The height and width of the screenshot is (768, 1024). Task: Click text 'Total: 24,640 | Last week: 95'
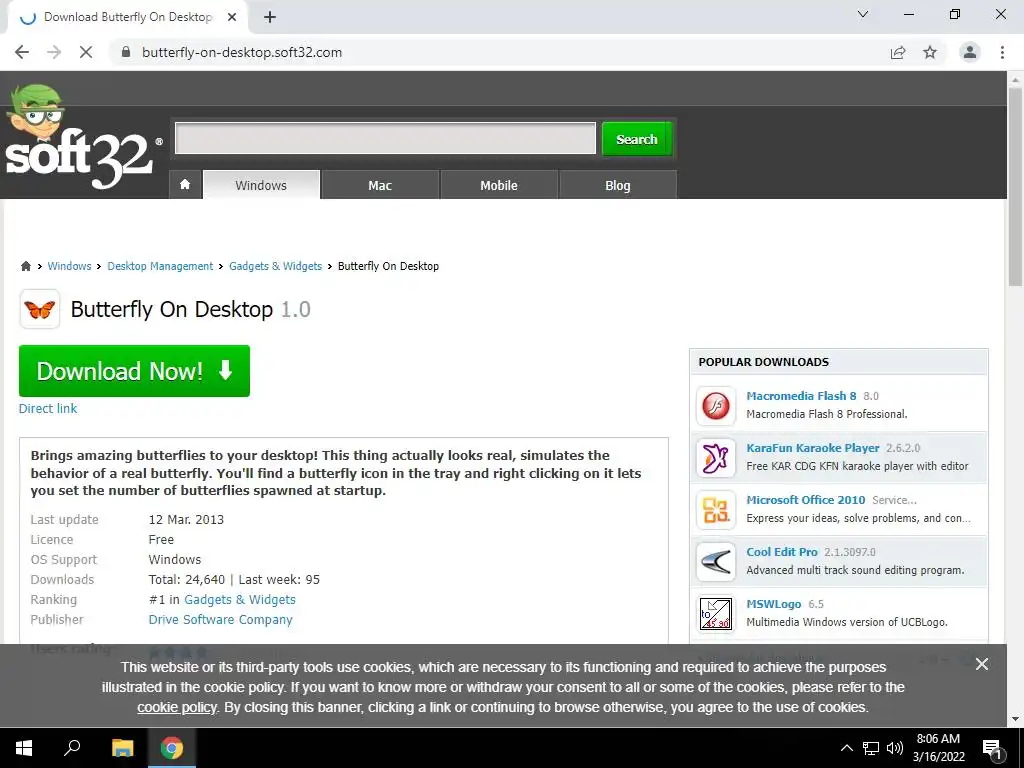(234, 579)
